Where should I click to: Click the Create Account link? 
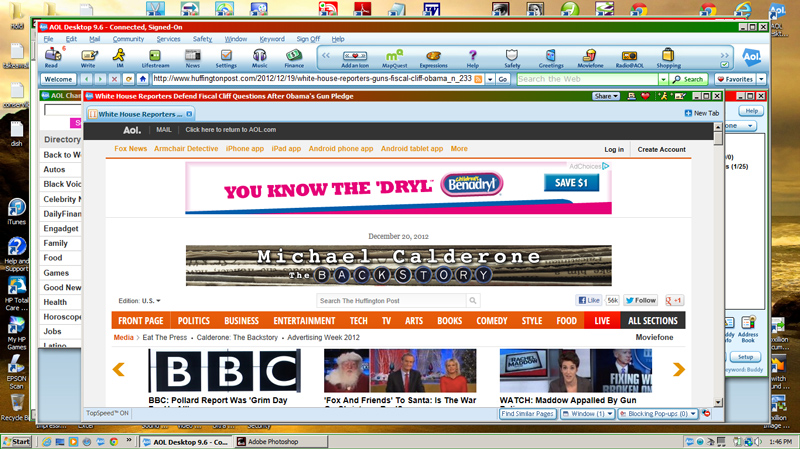tap(661, 149)
